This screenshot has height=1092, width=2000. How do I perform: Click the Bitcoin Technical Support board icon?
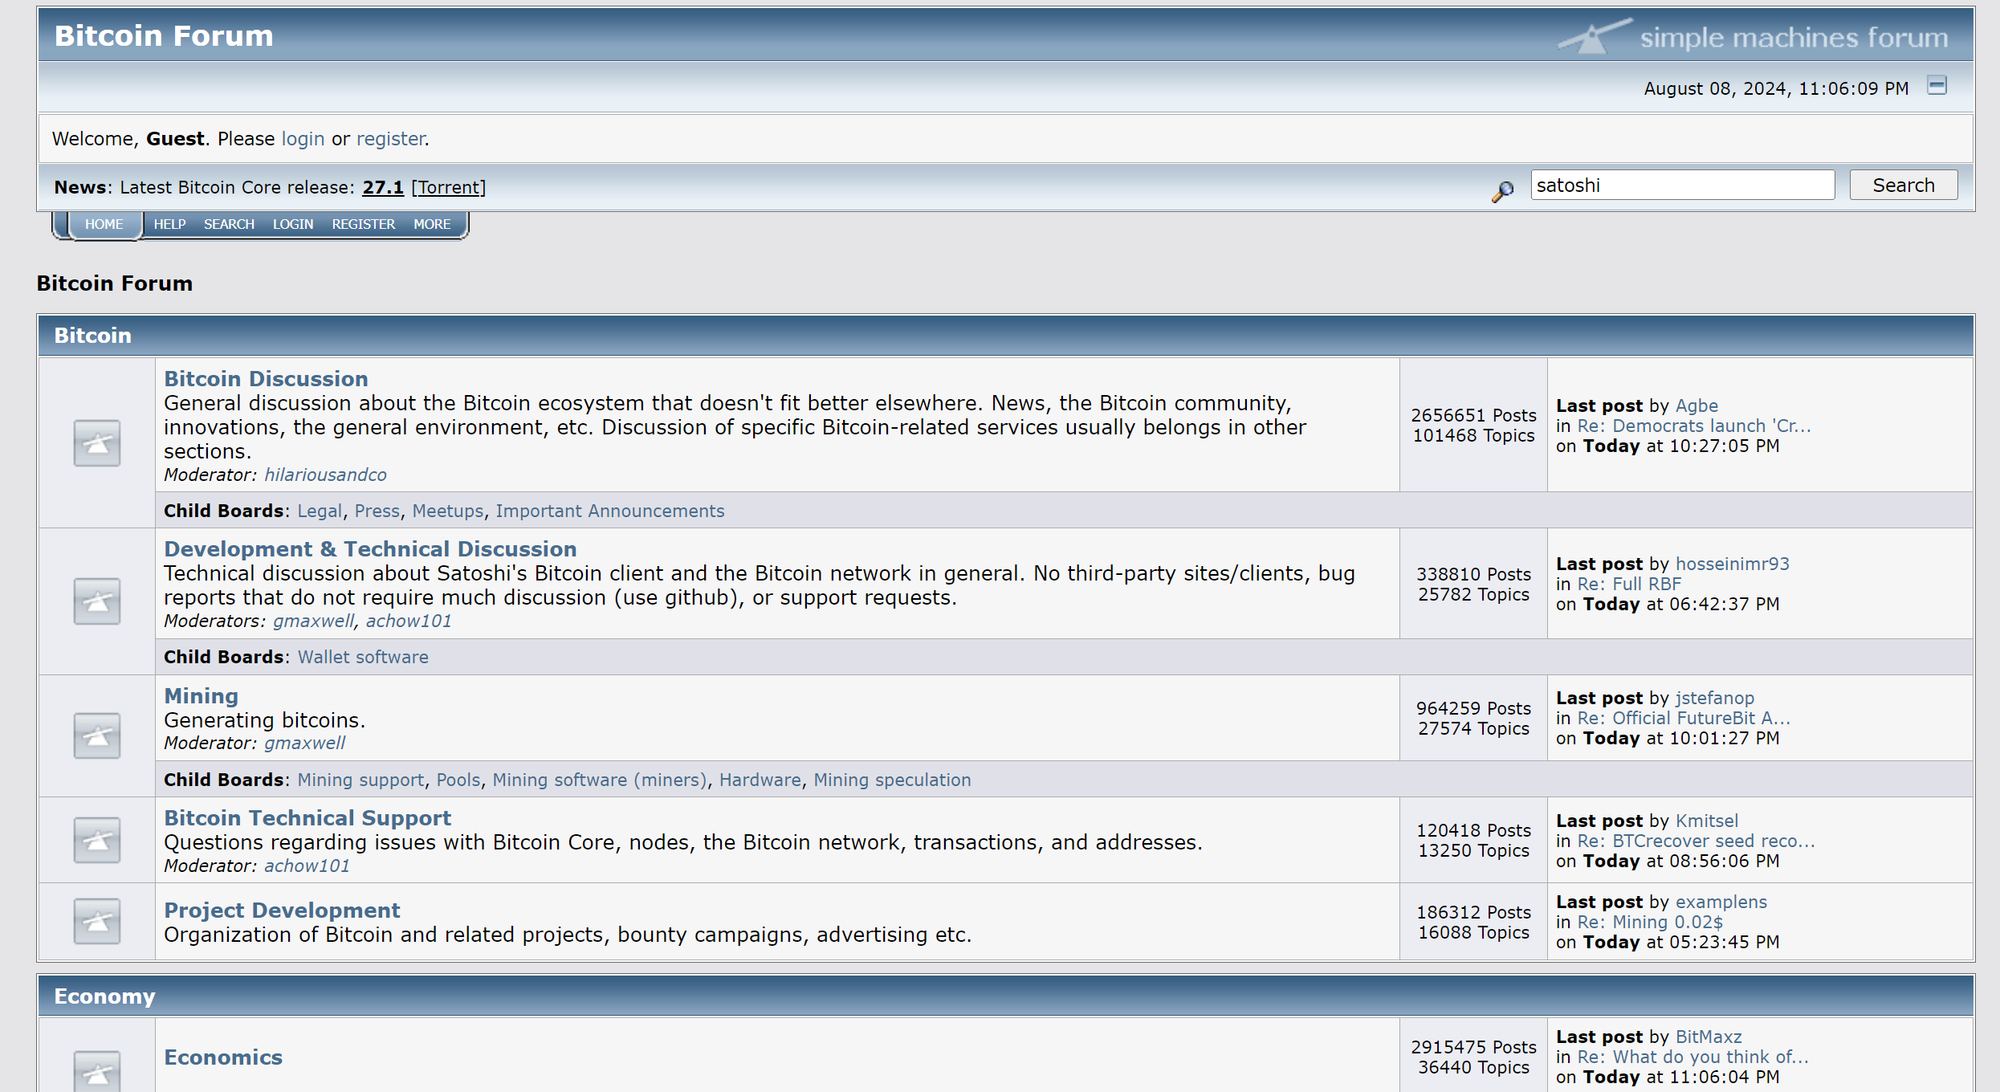coord(97,840)
